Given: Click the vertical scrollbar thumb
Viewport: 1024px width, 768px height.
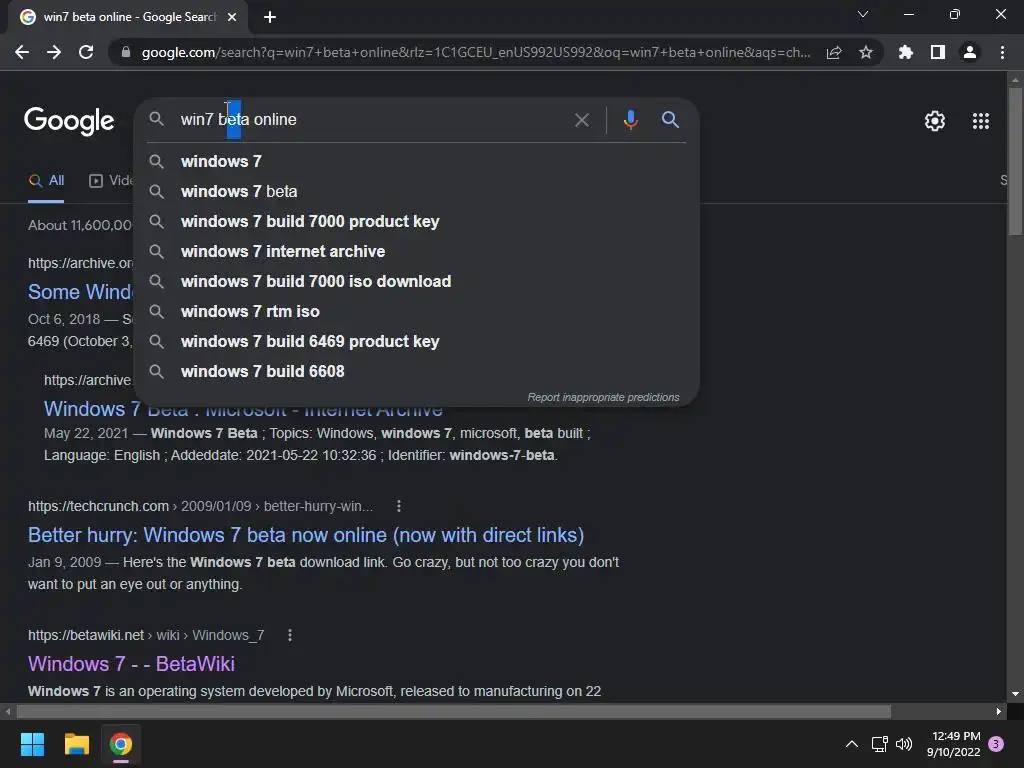Looking at the screenshot, I should (x=1015, y=161).
